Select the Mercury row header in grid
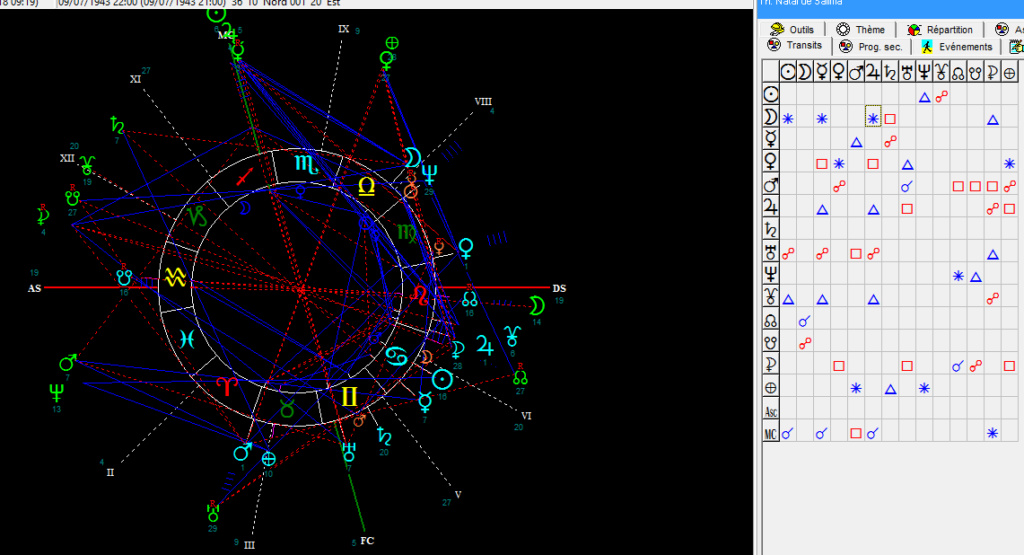This screenshot has height=555, width=1024. (x=771, y=139)
